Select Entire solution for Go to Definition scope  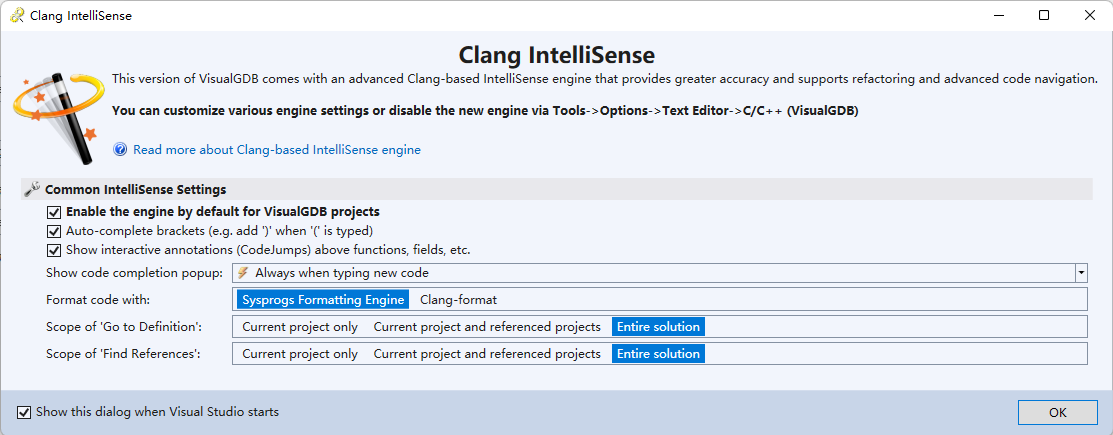(658, 327)
